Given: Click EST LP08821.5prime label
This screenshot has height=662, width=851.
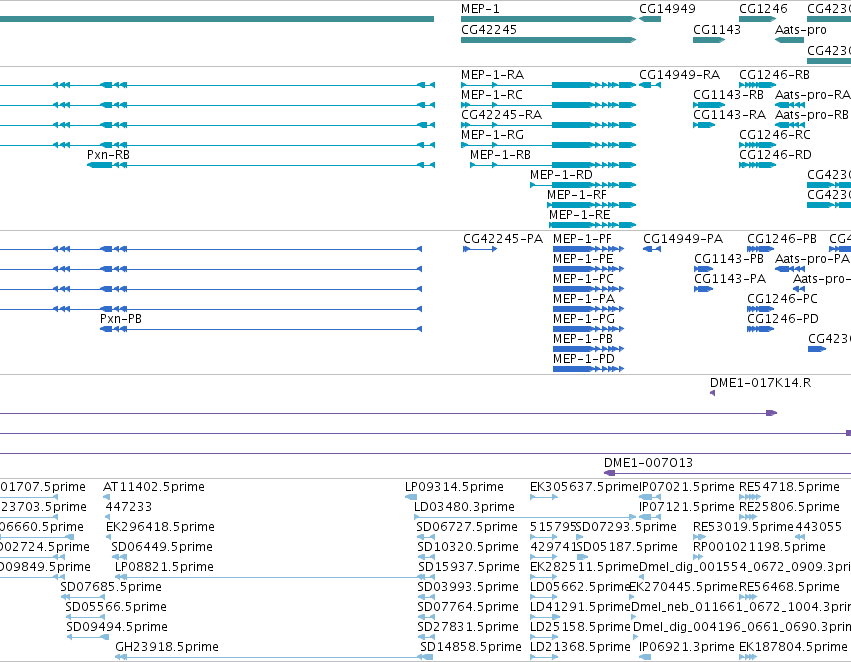Looking at the screenshot, I should click(164, 568).
